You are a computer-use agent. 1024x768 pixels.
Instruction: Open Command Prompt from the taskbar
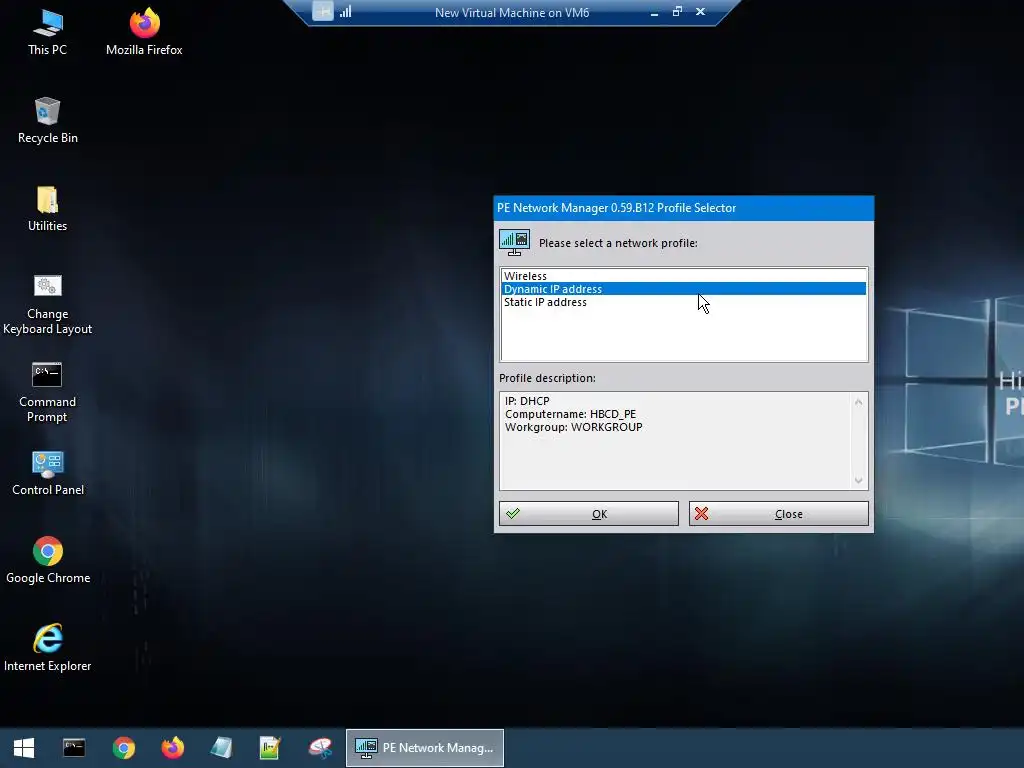(x=74, y=748)
